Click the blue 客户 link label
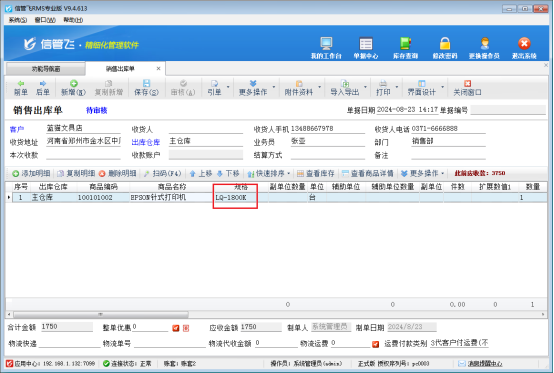Image resolution: width=554 pixels, height=373 pixels. pyautogui.click(x=17, y=129)
